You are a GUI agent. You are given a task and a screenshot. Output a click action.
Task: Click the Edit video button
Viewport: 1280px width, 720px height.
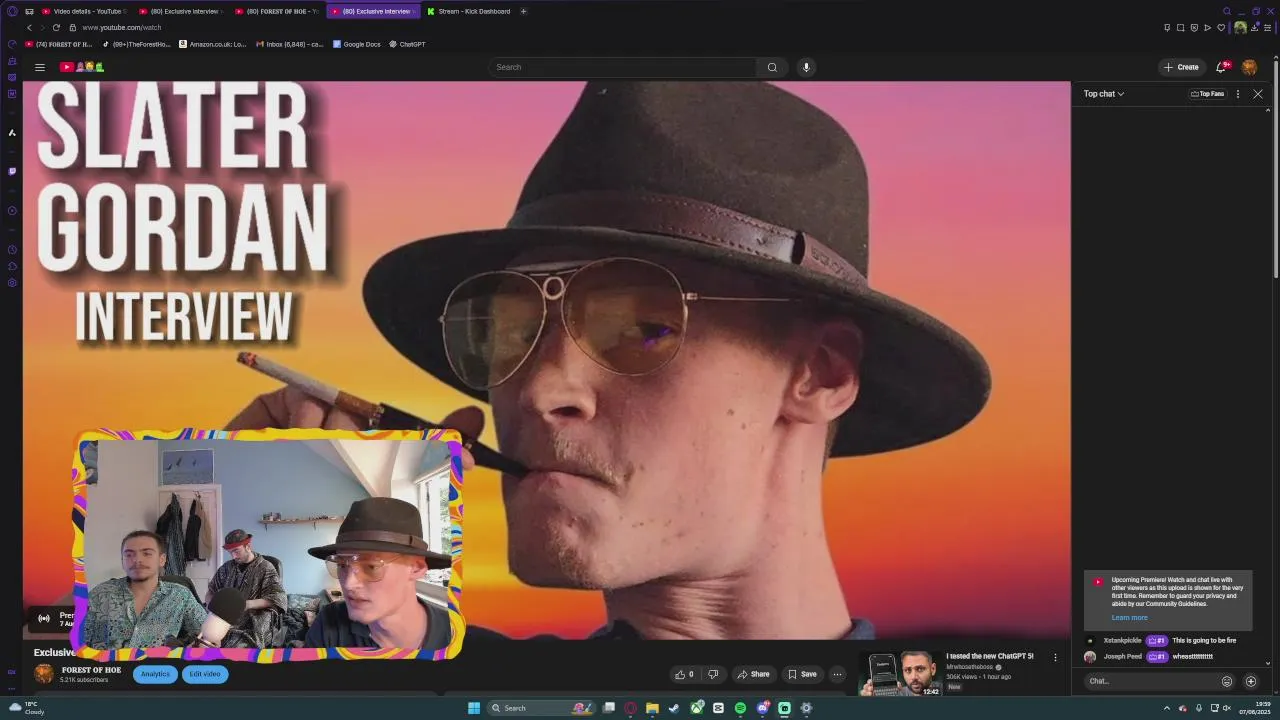pyautogui.click(x=205, y=674)
